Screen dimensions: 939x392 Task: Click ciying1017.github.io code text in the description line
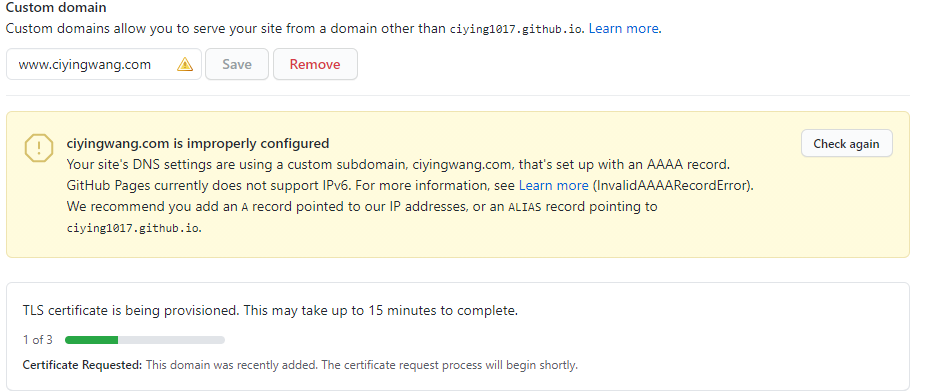[516, 29]
